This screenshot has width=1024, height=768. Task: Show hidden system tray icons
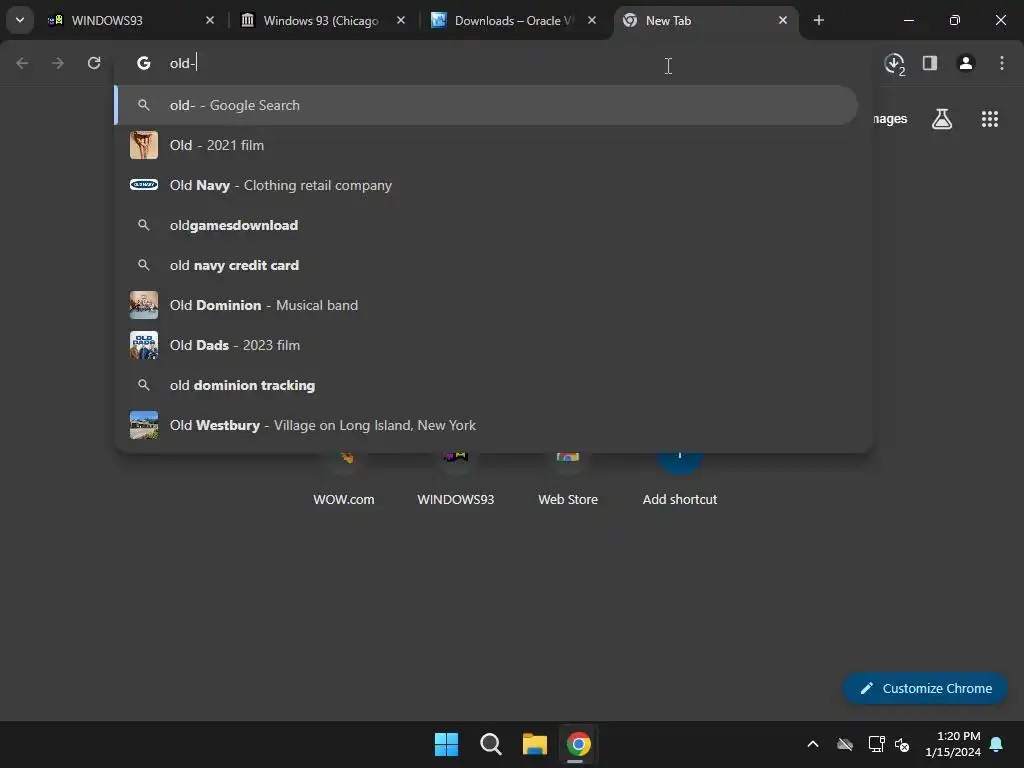[812, 744]
